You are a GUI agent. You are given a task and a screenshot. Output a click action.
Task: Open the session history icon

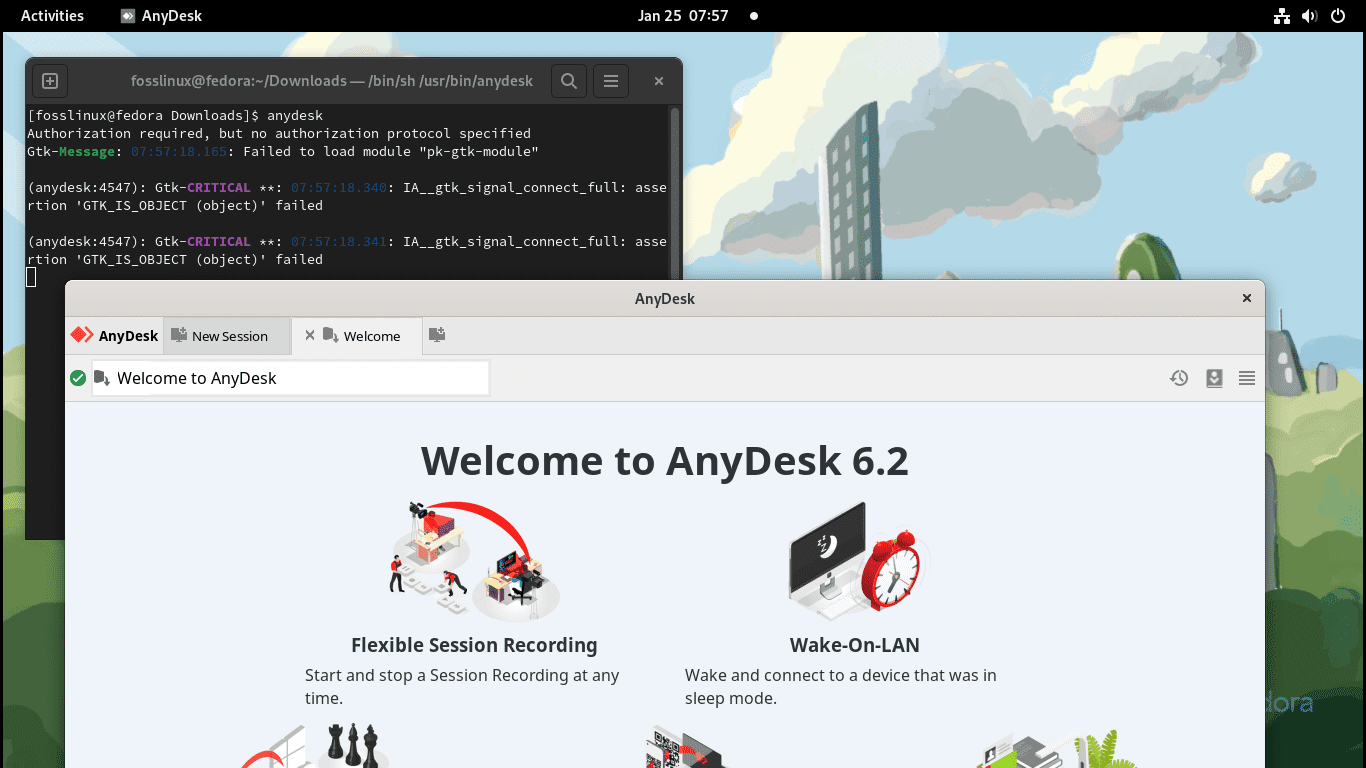(1179, 378)
